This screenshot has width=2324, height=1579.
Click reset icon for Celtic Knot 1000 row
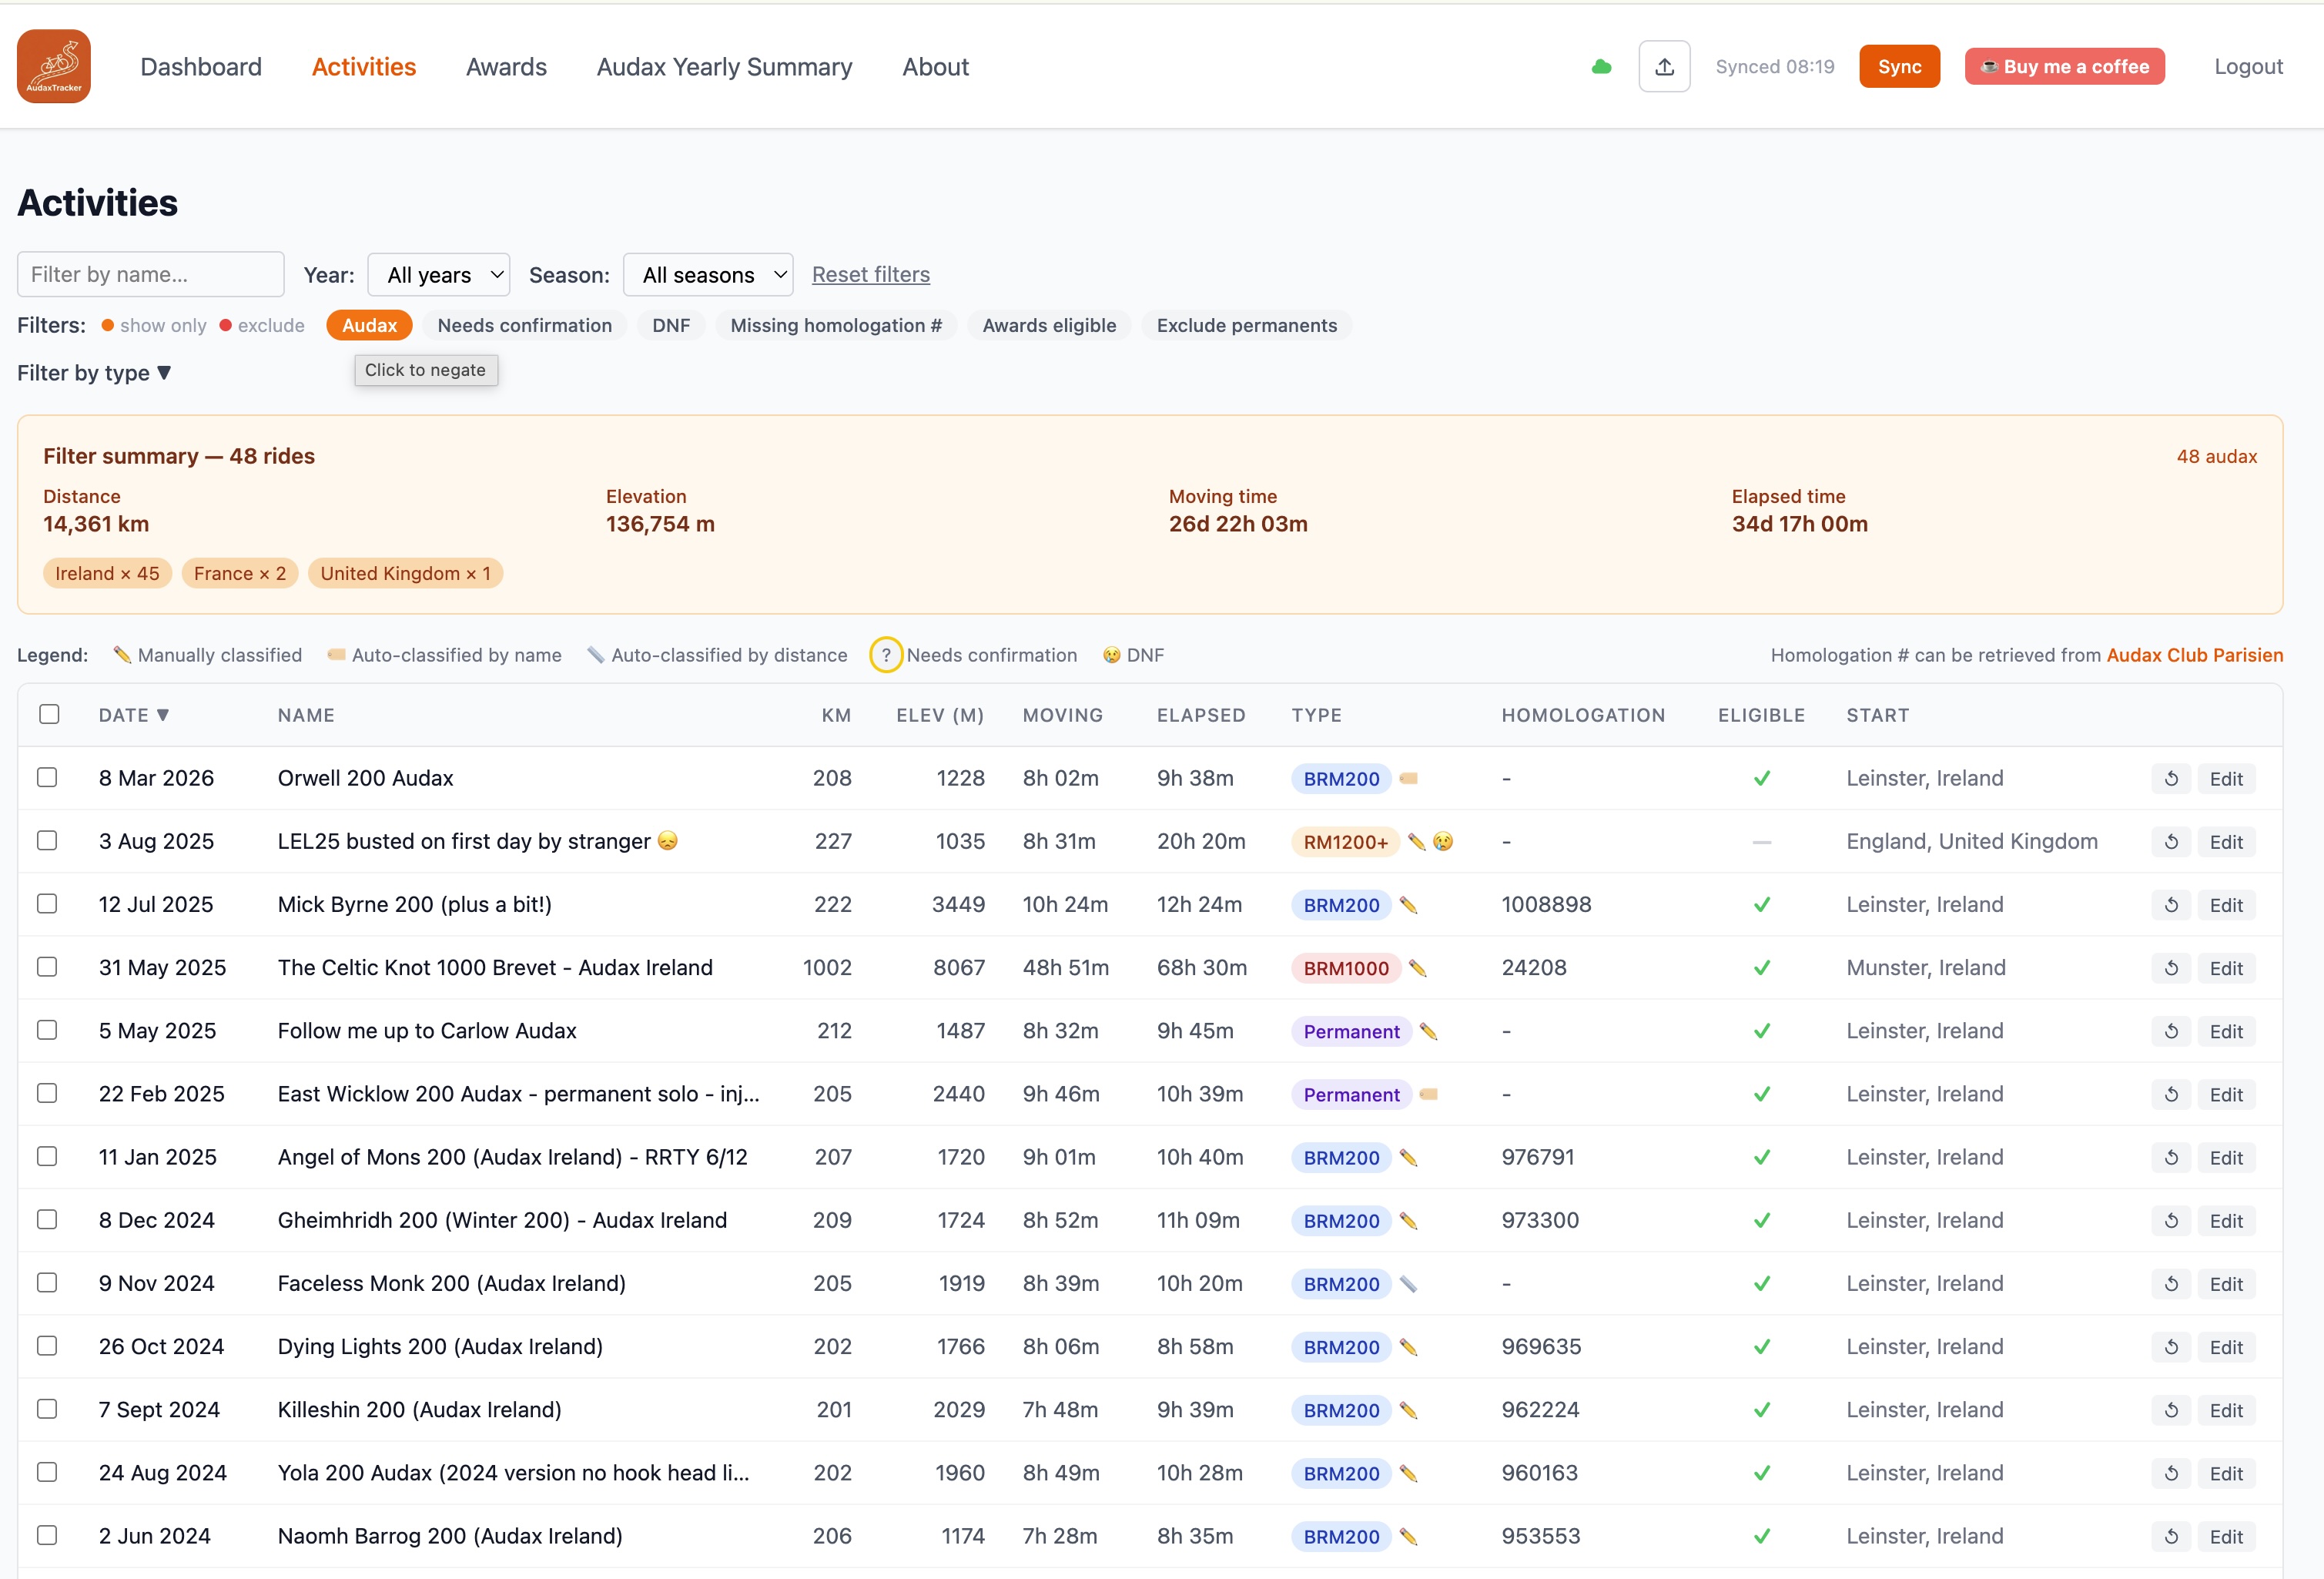coord(2171,968)
